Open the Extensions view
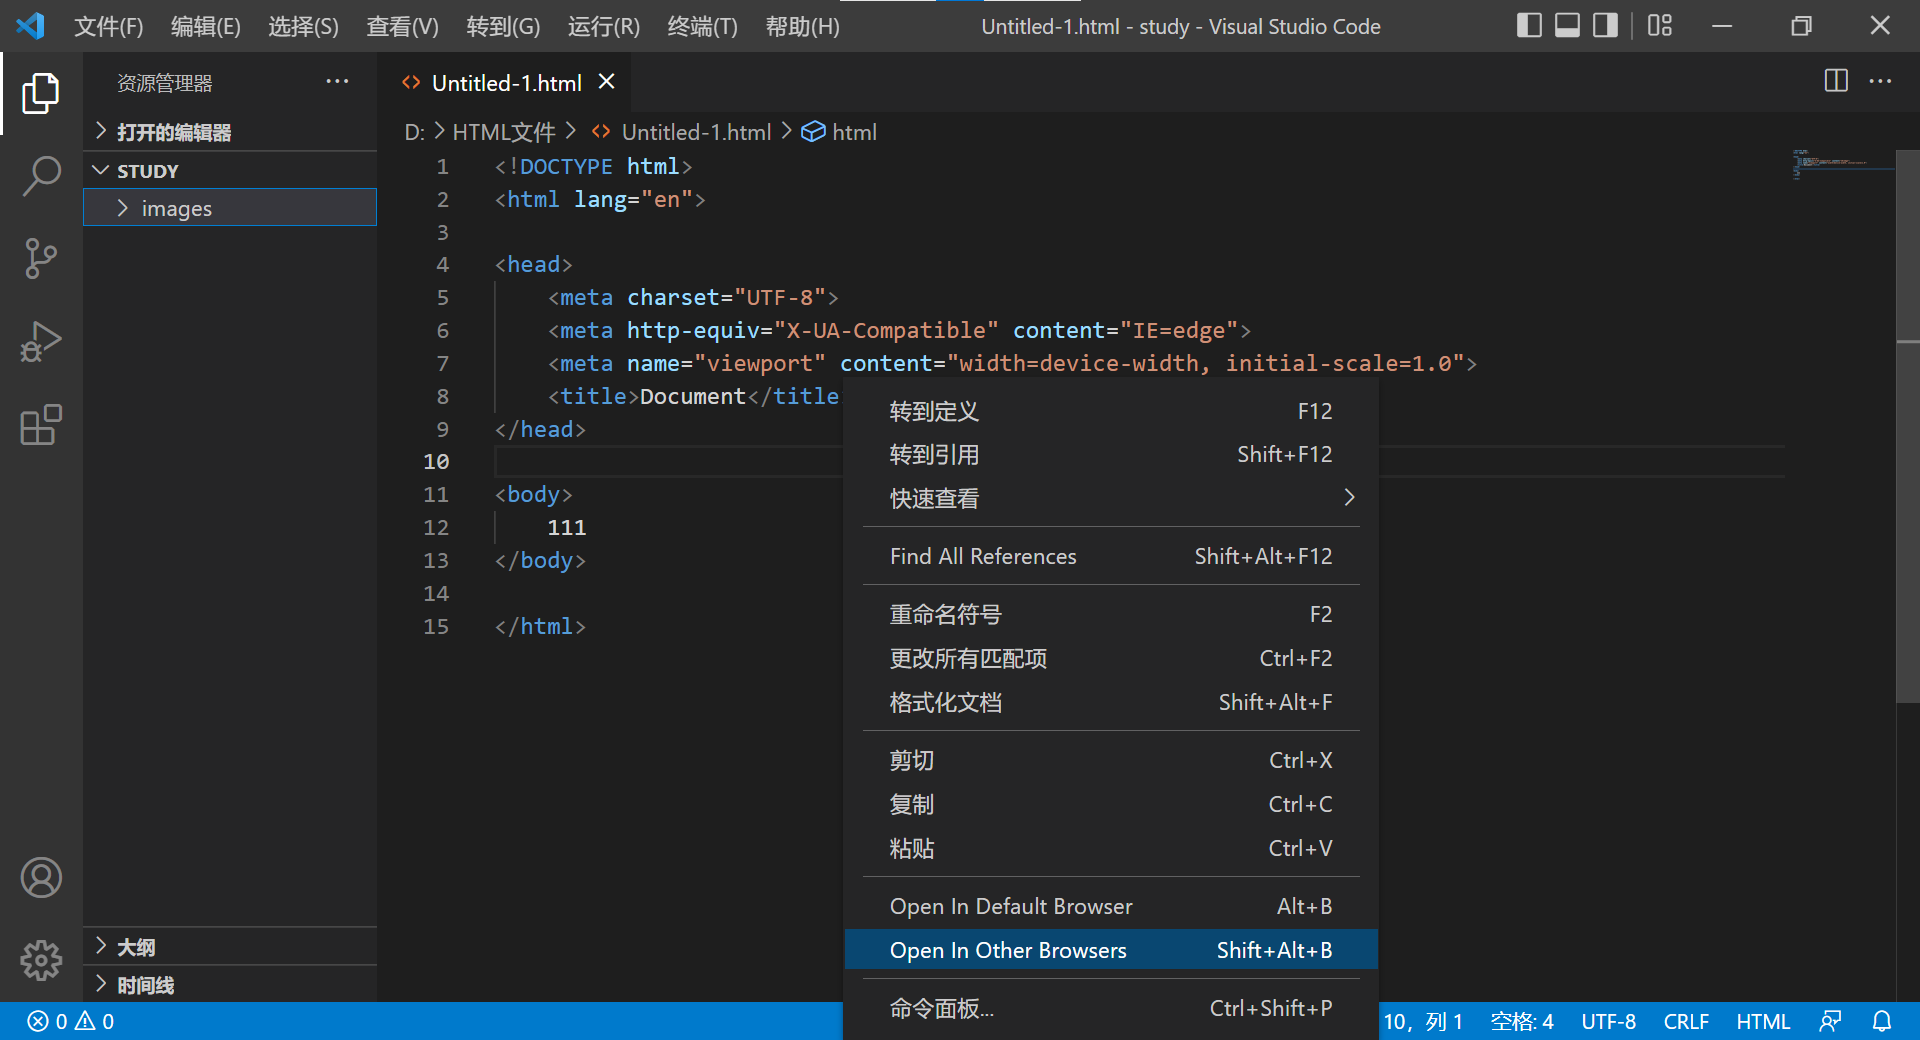This screenshot has width=1920, height=1040. pyautogui.click(x=41, y=425)
